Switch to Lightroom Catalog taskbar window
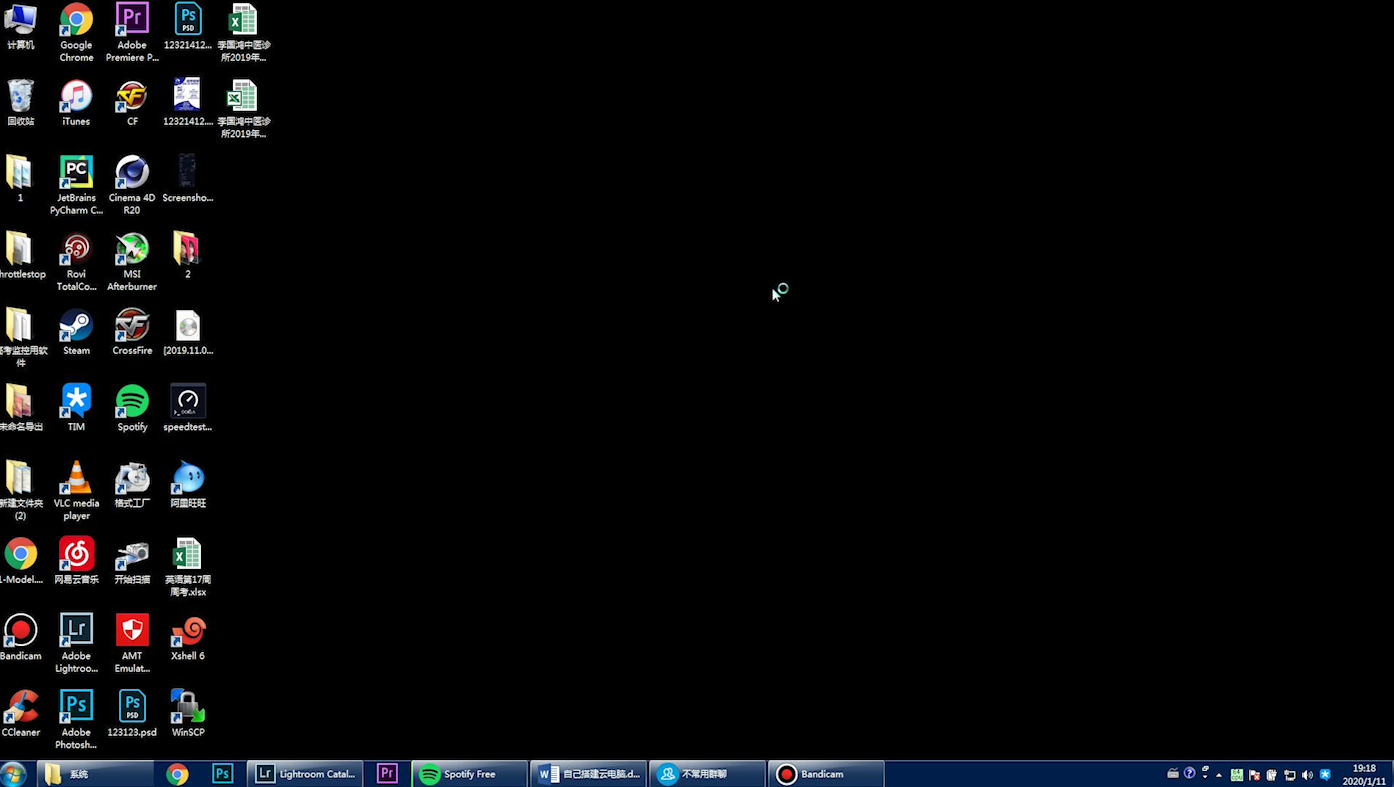This screenshot has height=787, width=1394. 305,774
